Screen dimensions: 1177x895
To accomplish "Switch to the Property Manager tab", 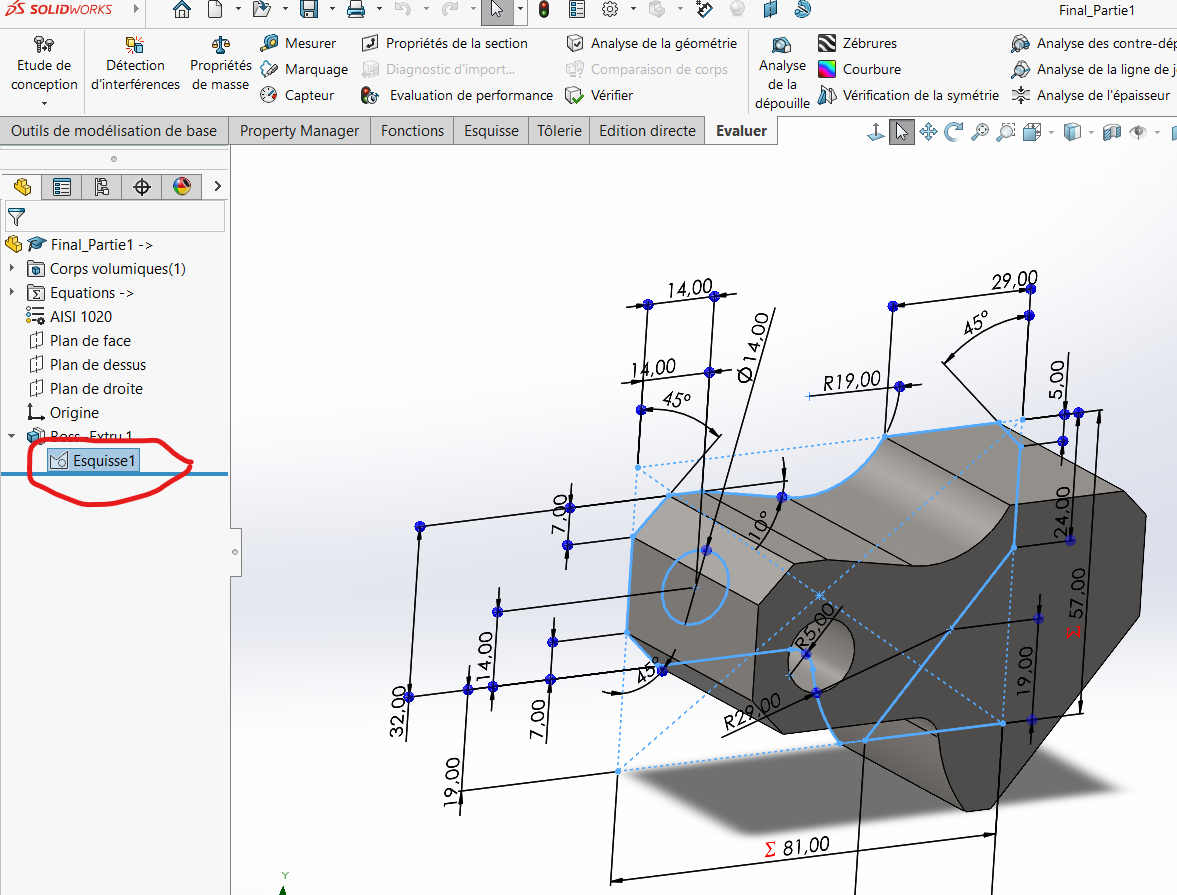I will (299, 131).
